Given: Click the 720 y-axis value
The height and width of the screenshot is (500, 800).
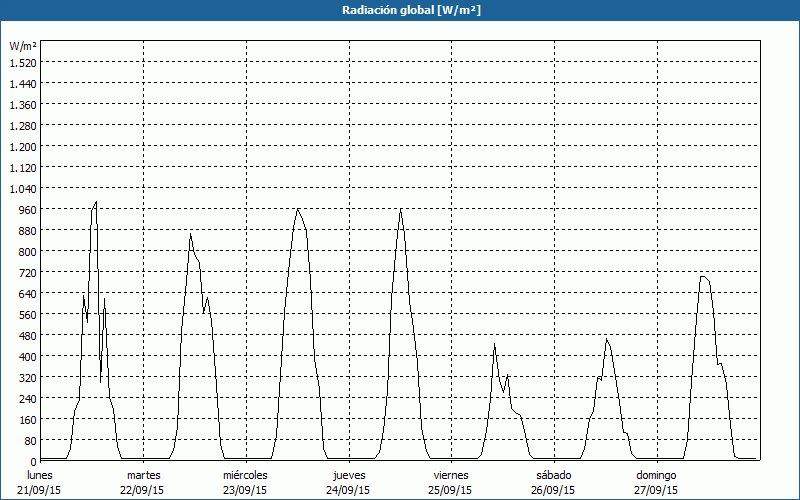Looking at the screenshot, I should 29,272.
